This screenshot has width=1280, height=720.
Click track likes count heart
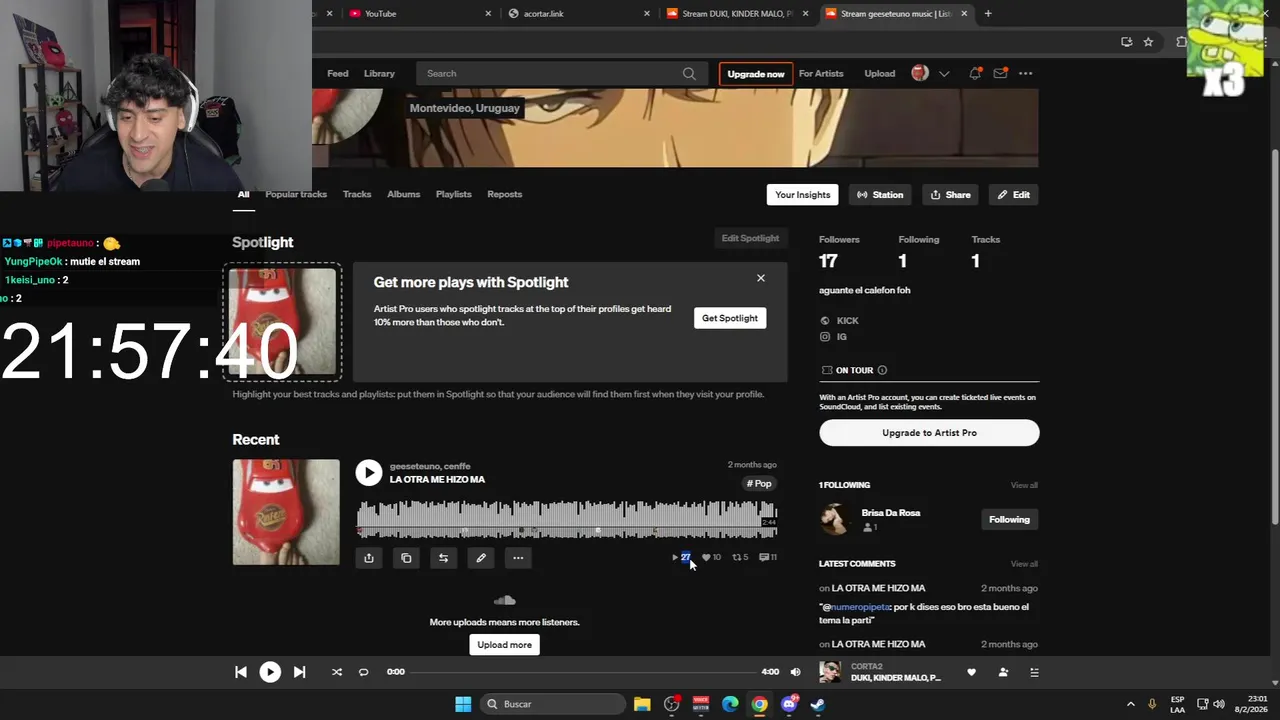(711, 557)
